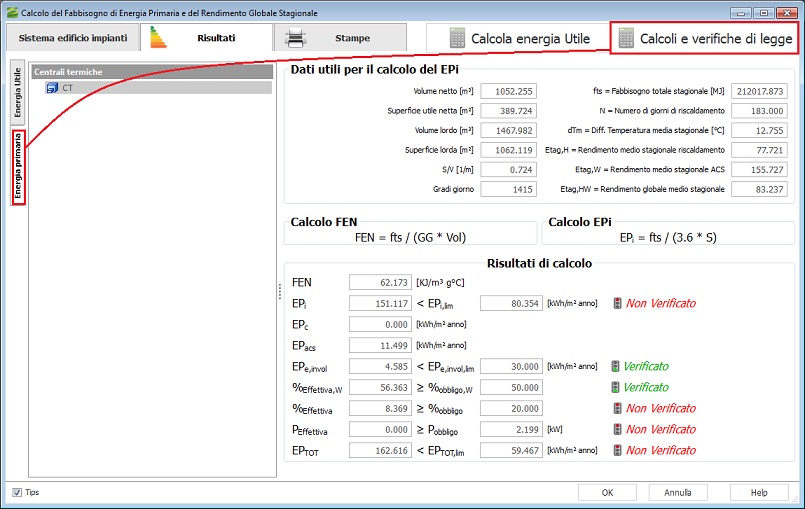Click calculator icon beside Calcola energia Utile
This screenshot has height=509, width=805.
tap(457, 39)
